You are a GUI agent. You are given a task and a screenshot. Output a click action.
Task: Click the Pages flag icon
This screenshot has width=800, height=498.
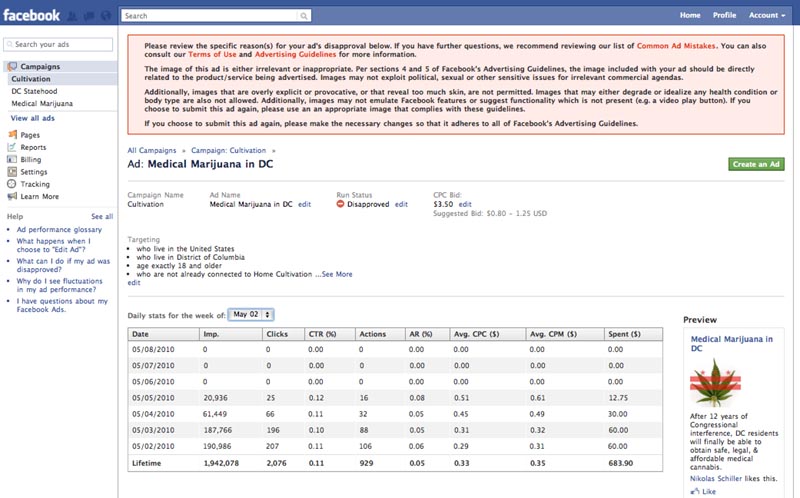(13, 135)
